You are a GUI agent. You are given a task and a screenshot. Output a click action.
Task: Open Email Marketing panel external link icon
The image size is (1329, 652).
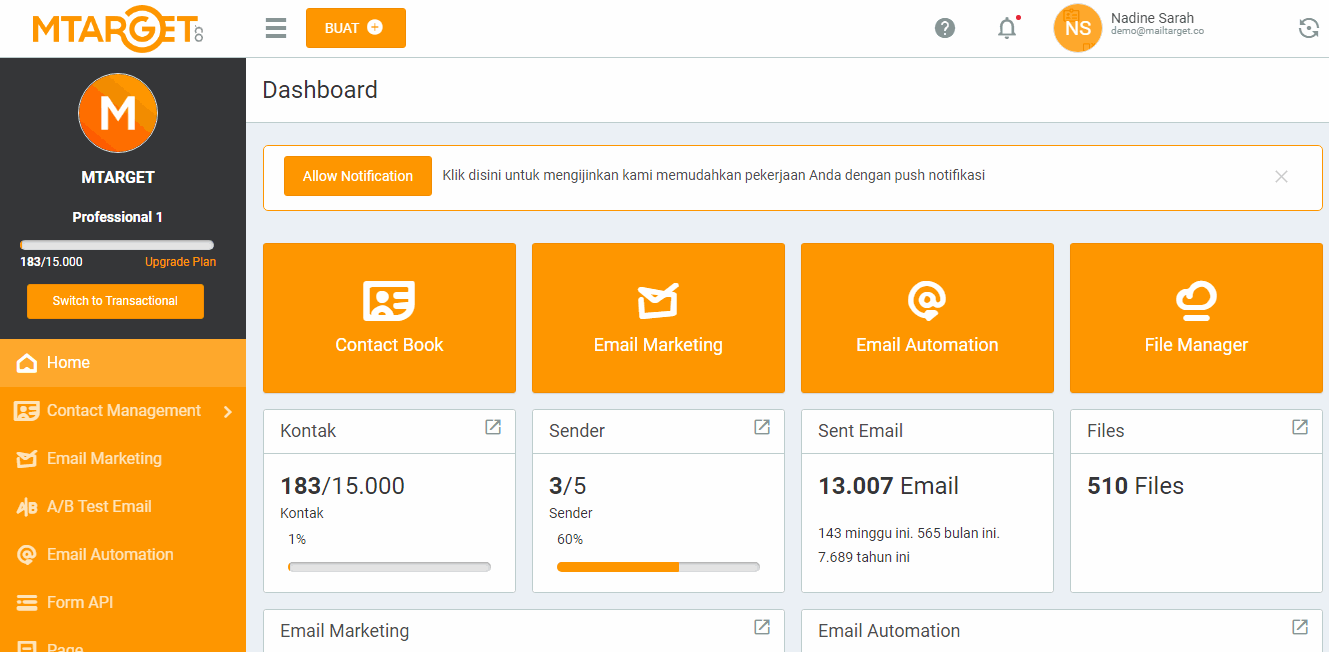point(762,627)
